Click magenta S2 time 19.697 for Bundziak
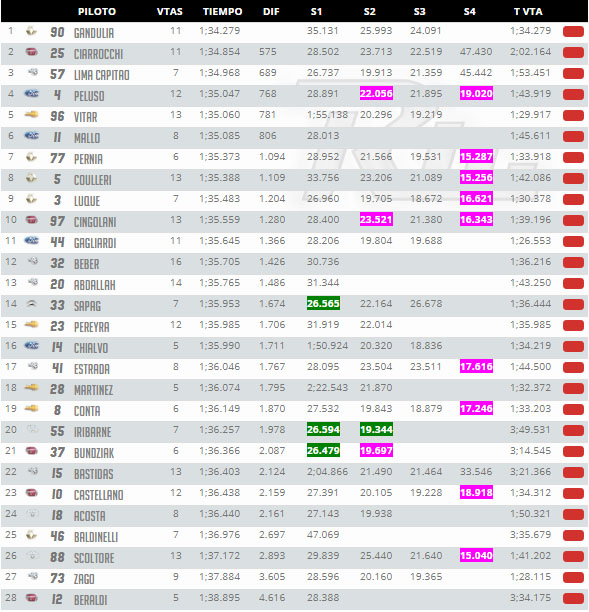 click(376, 451)
